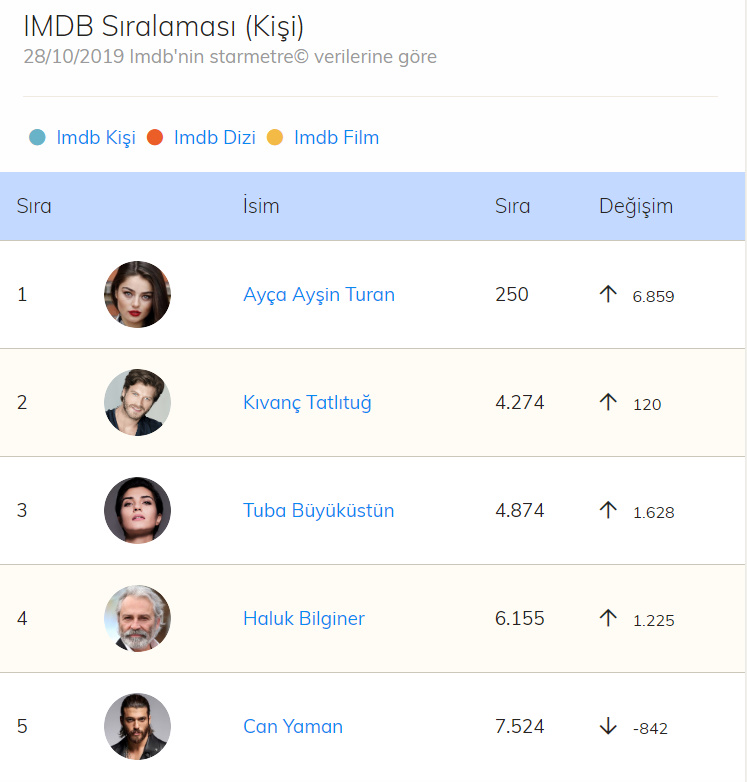Click the orange Imdb Dizi legend dot
The width and height of the screenshot is (747, 782).
click(155, 138)
